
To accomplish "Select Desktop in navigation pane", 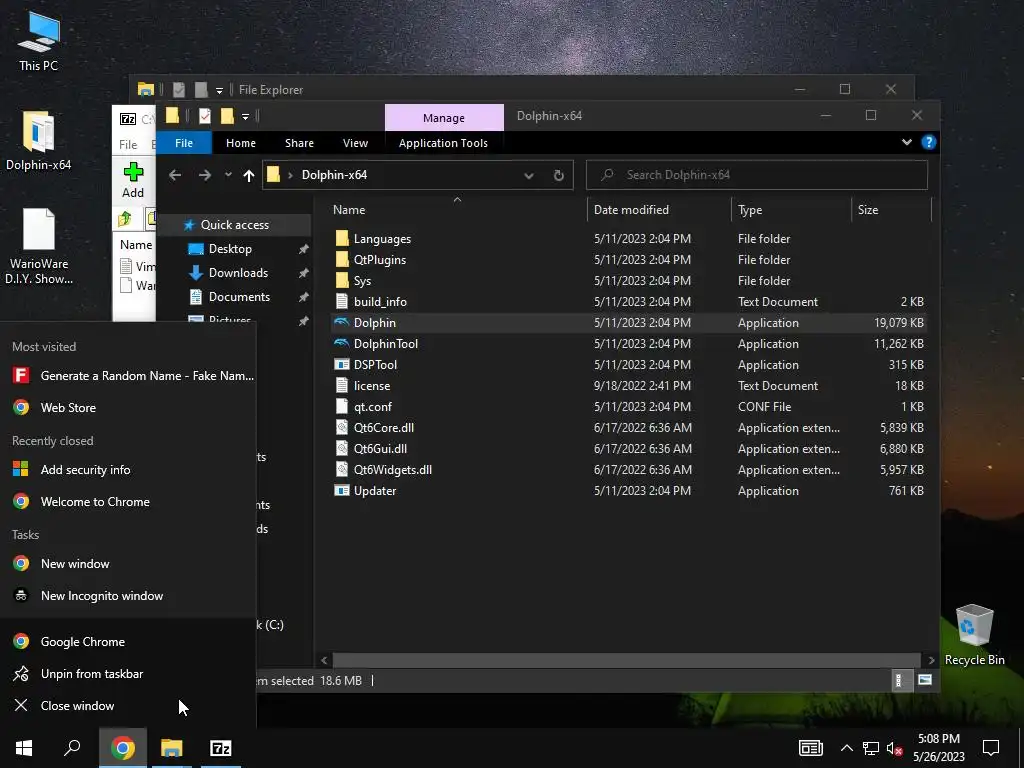I will pos(230,249).
